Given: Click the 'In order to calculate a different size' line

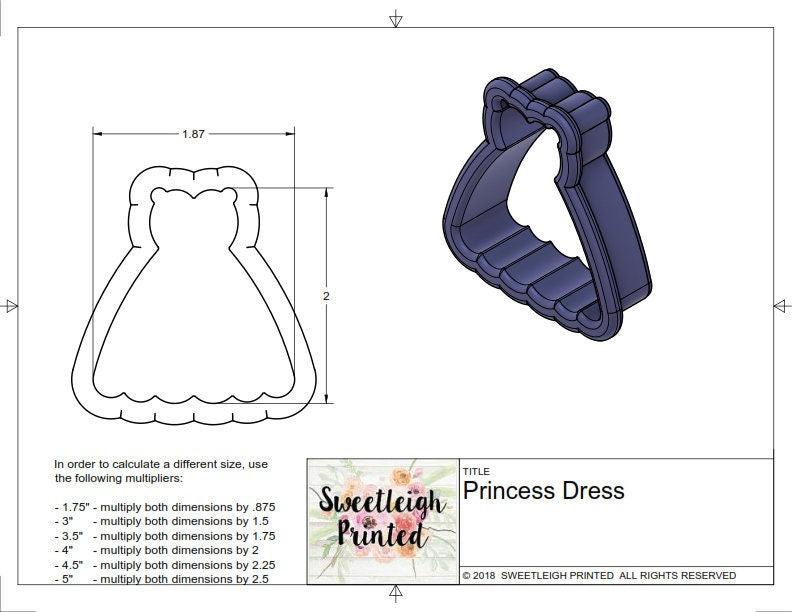Looking at the screenshot, I should 161,464.
